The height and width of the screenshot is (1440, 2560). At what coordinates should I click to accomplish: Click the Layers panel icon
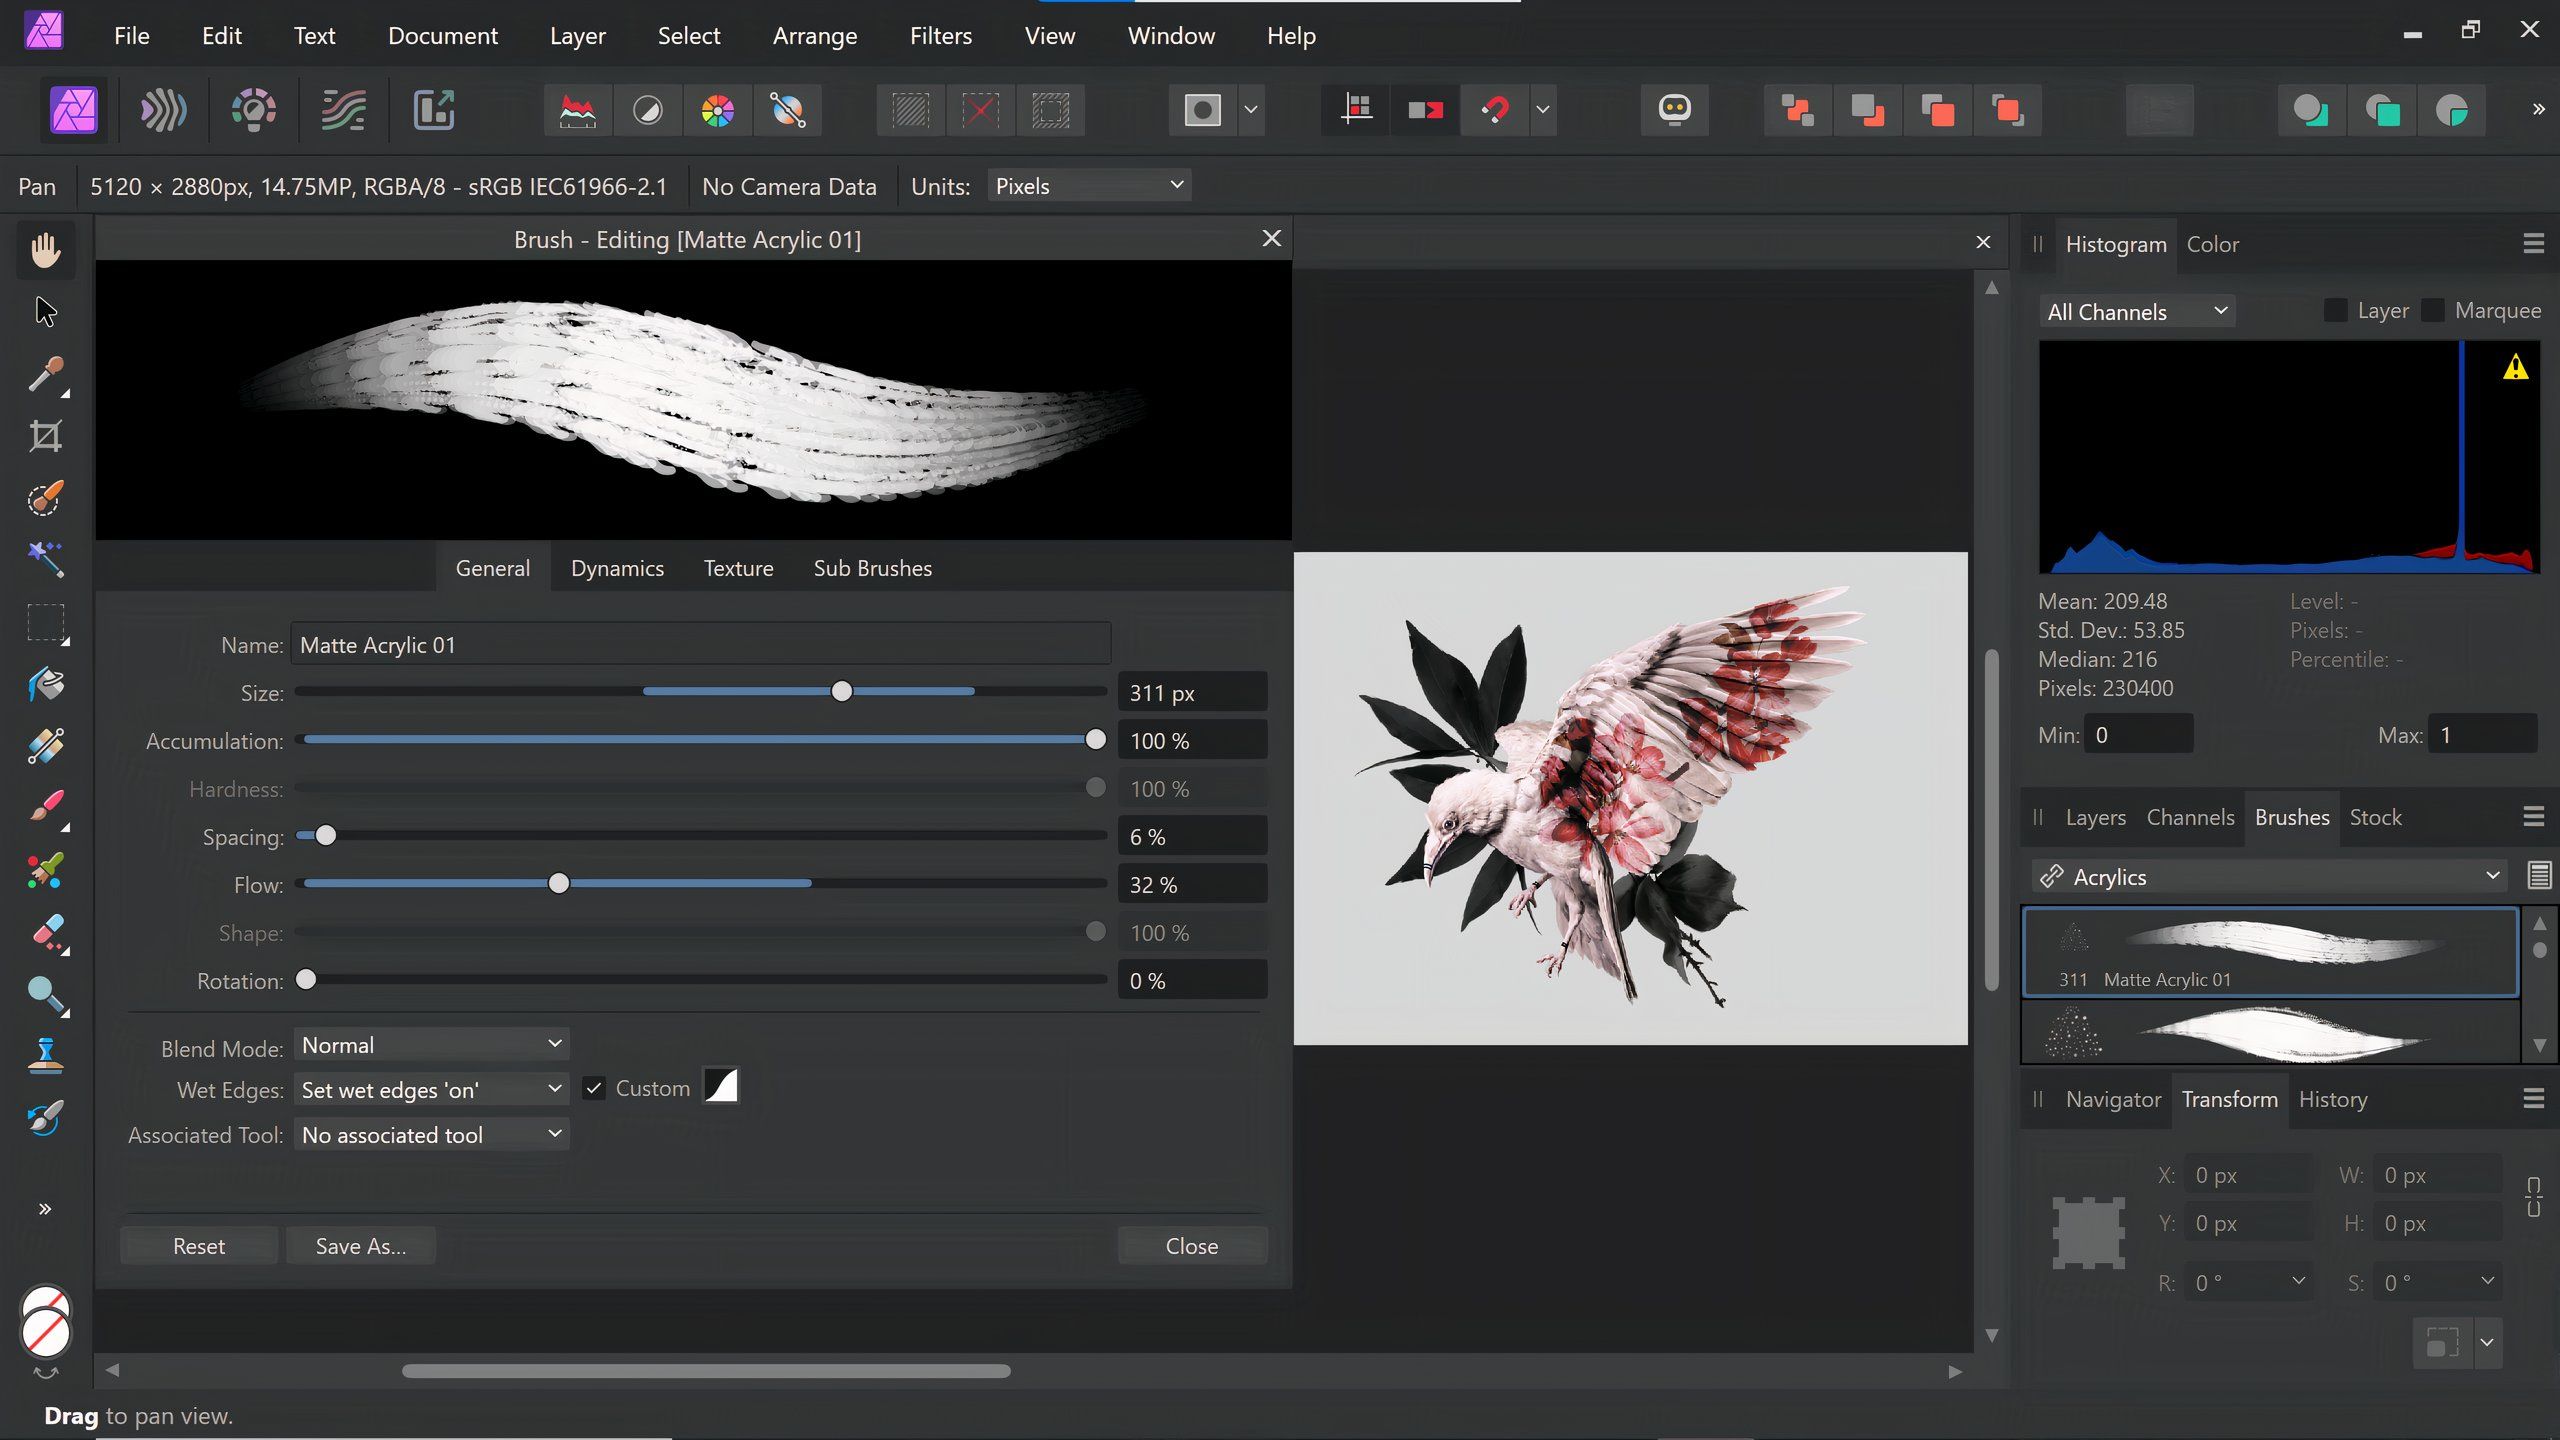point(2096,816)
